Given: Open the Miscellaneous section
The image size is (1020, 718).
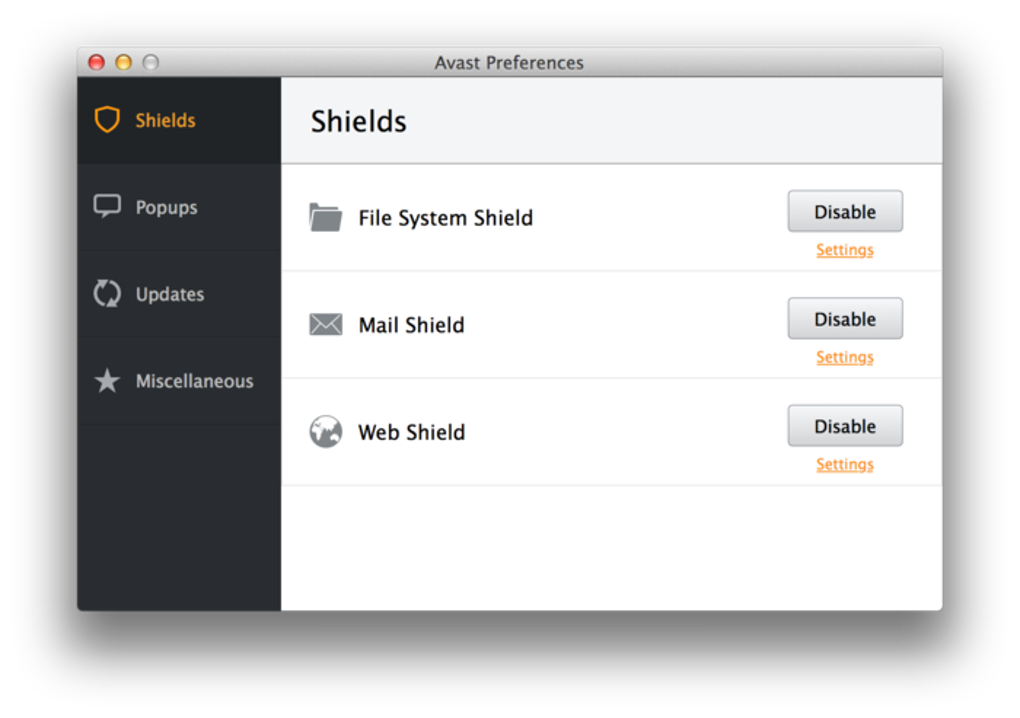Looking at the screenshot, I should coord(194,381).
